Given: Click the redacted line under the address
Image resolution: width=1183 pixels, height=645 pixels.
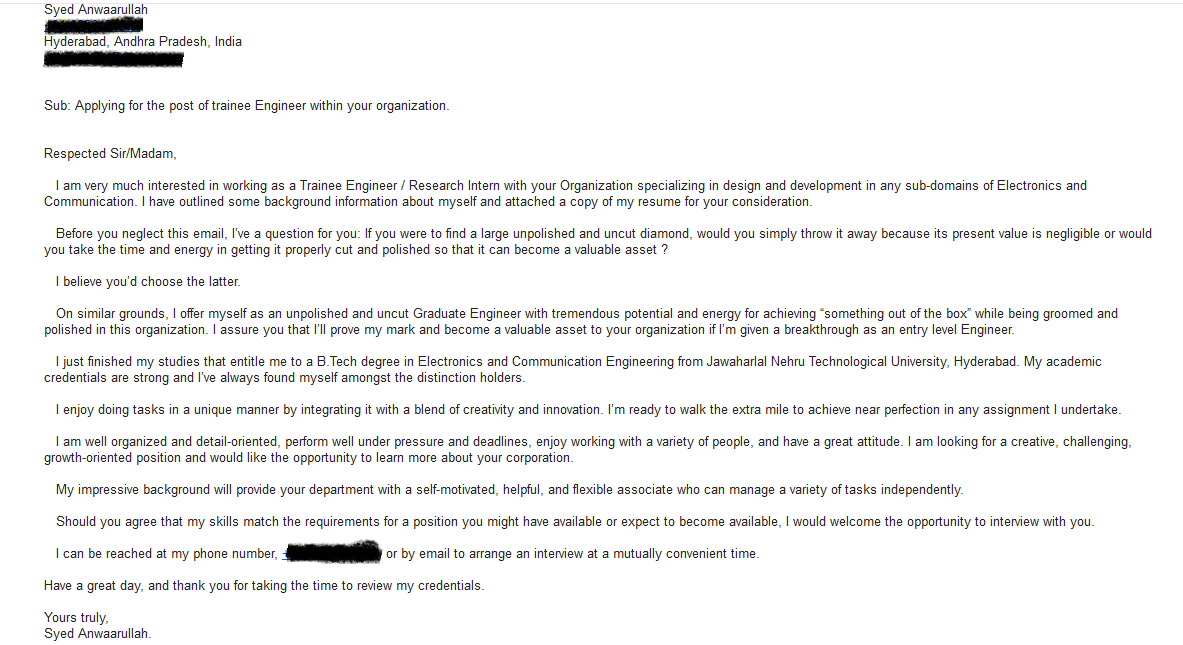Looking at the screenshot, I should coord(113,60).
